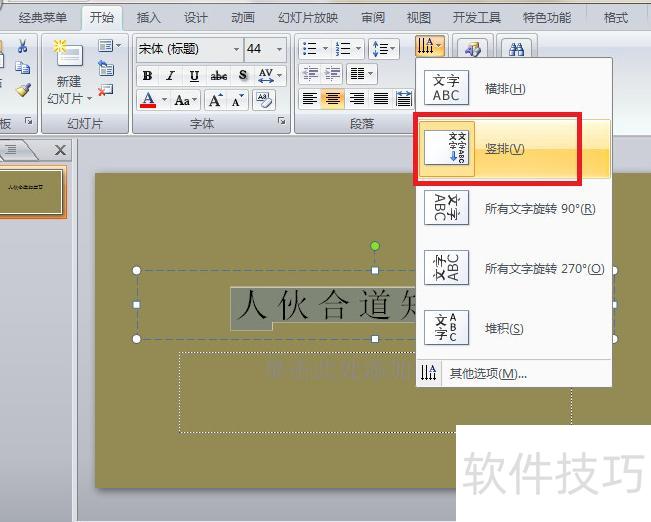This screenshot has width=651, height=522.
Task: Click the New Slide button icon
Action: pos(69,54)
